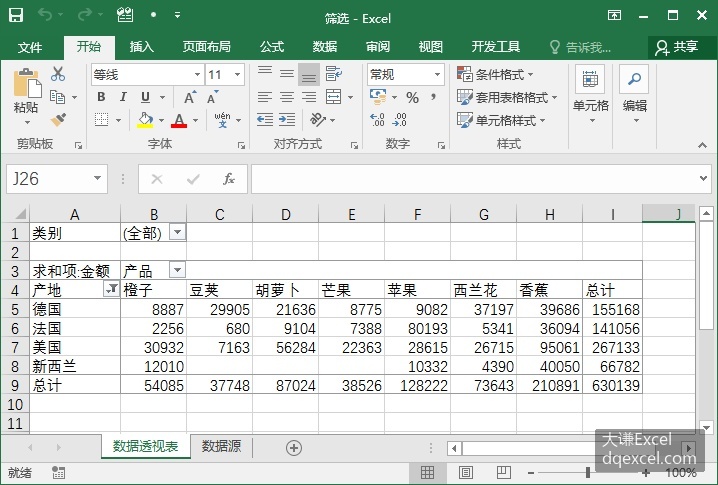The image size is (718, 485).
Task: Increase font size with the larger A
Action: [x=190, y=97]
